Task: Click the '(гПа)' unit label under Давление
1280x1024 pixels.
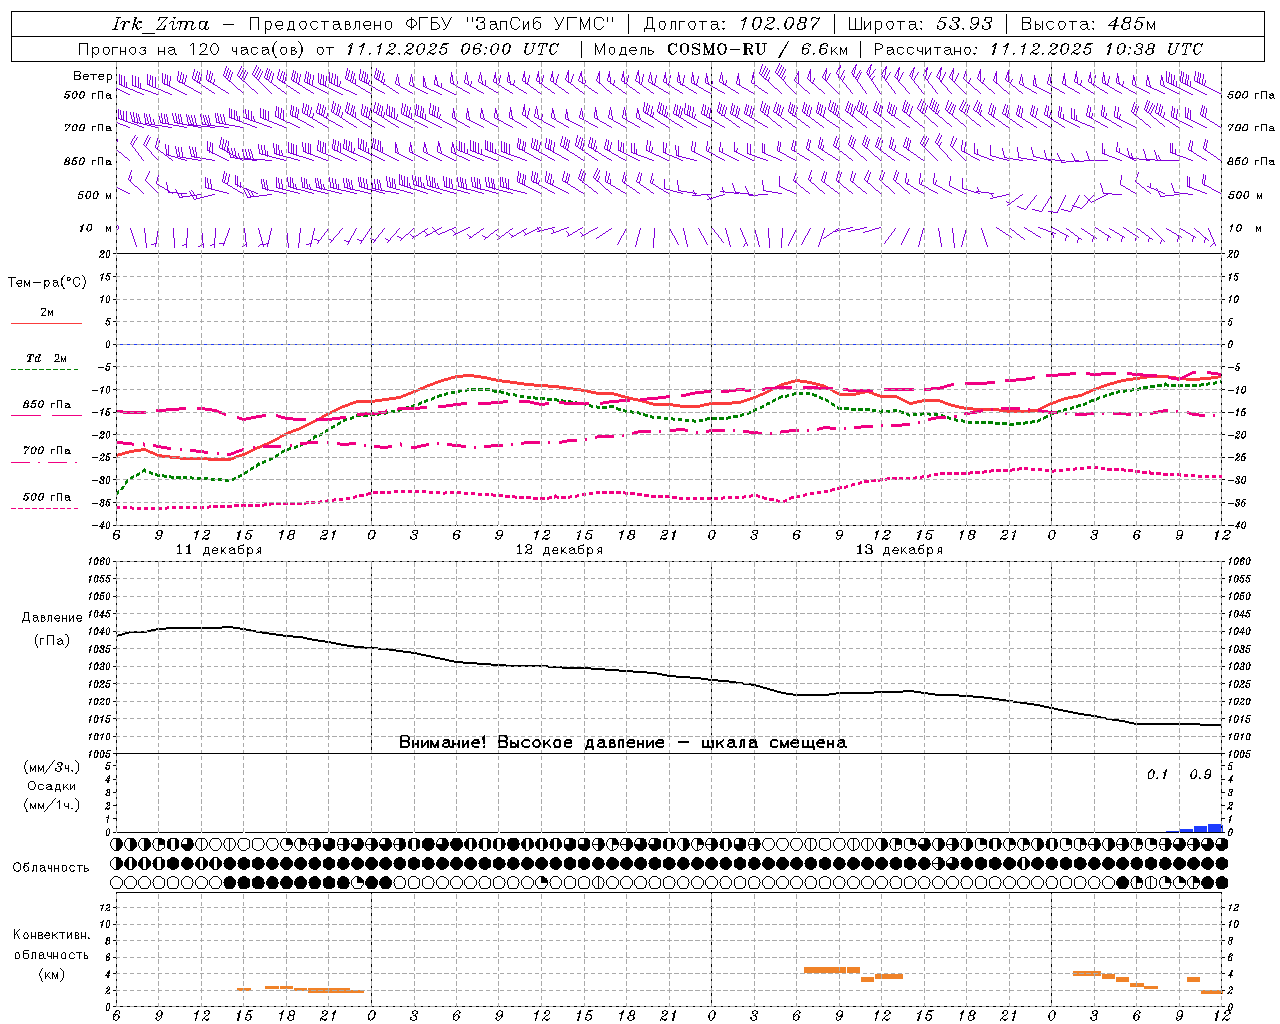Action: pyautogui.click(x=51, y=640)
